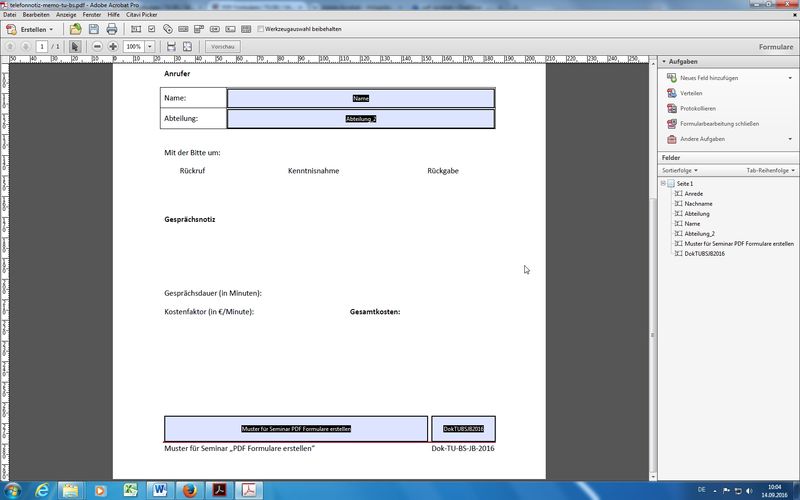This screenshot has width=800, height=500.
Task: Select the dropdown form field tool
Action: 199,29
